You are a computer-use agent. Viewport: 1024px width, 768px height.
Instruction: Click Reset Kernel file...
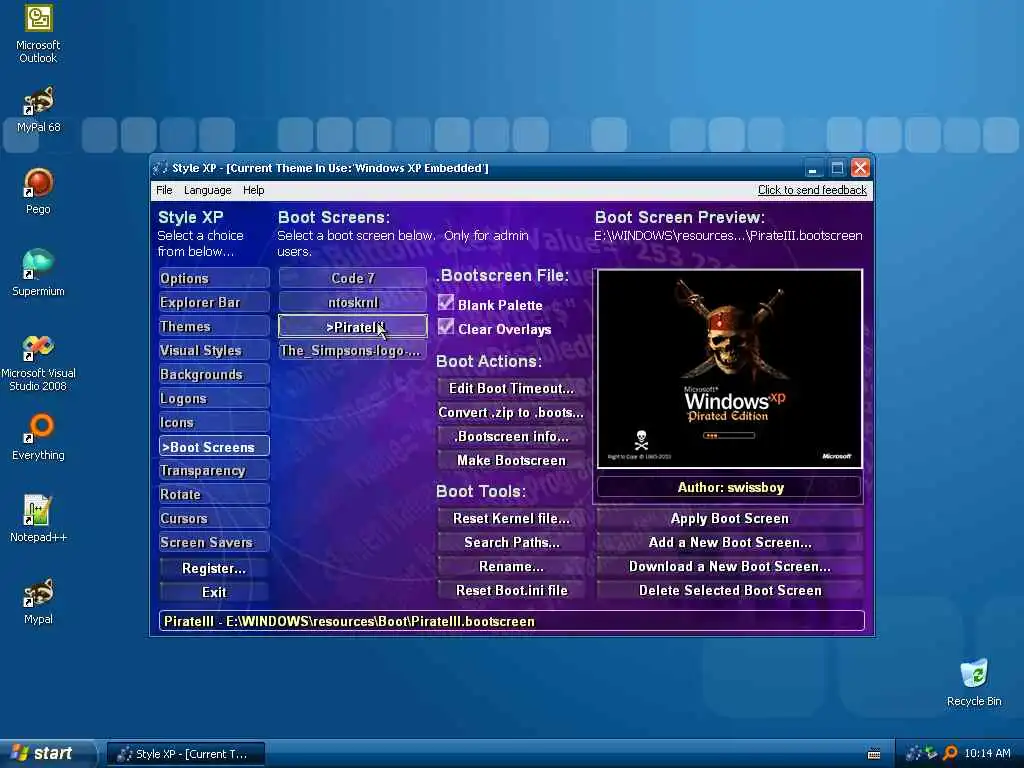[x=511, y=519]
